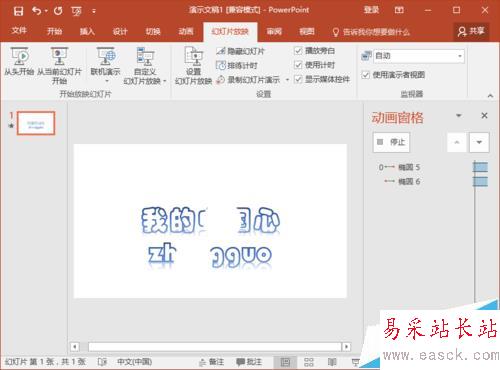Click timing bar for 椭圆 5
Screen dimensions: 500x370
pos(481,167)
